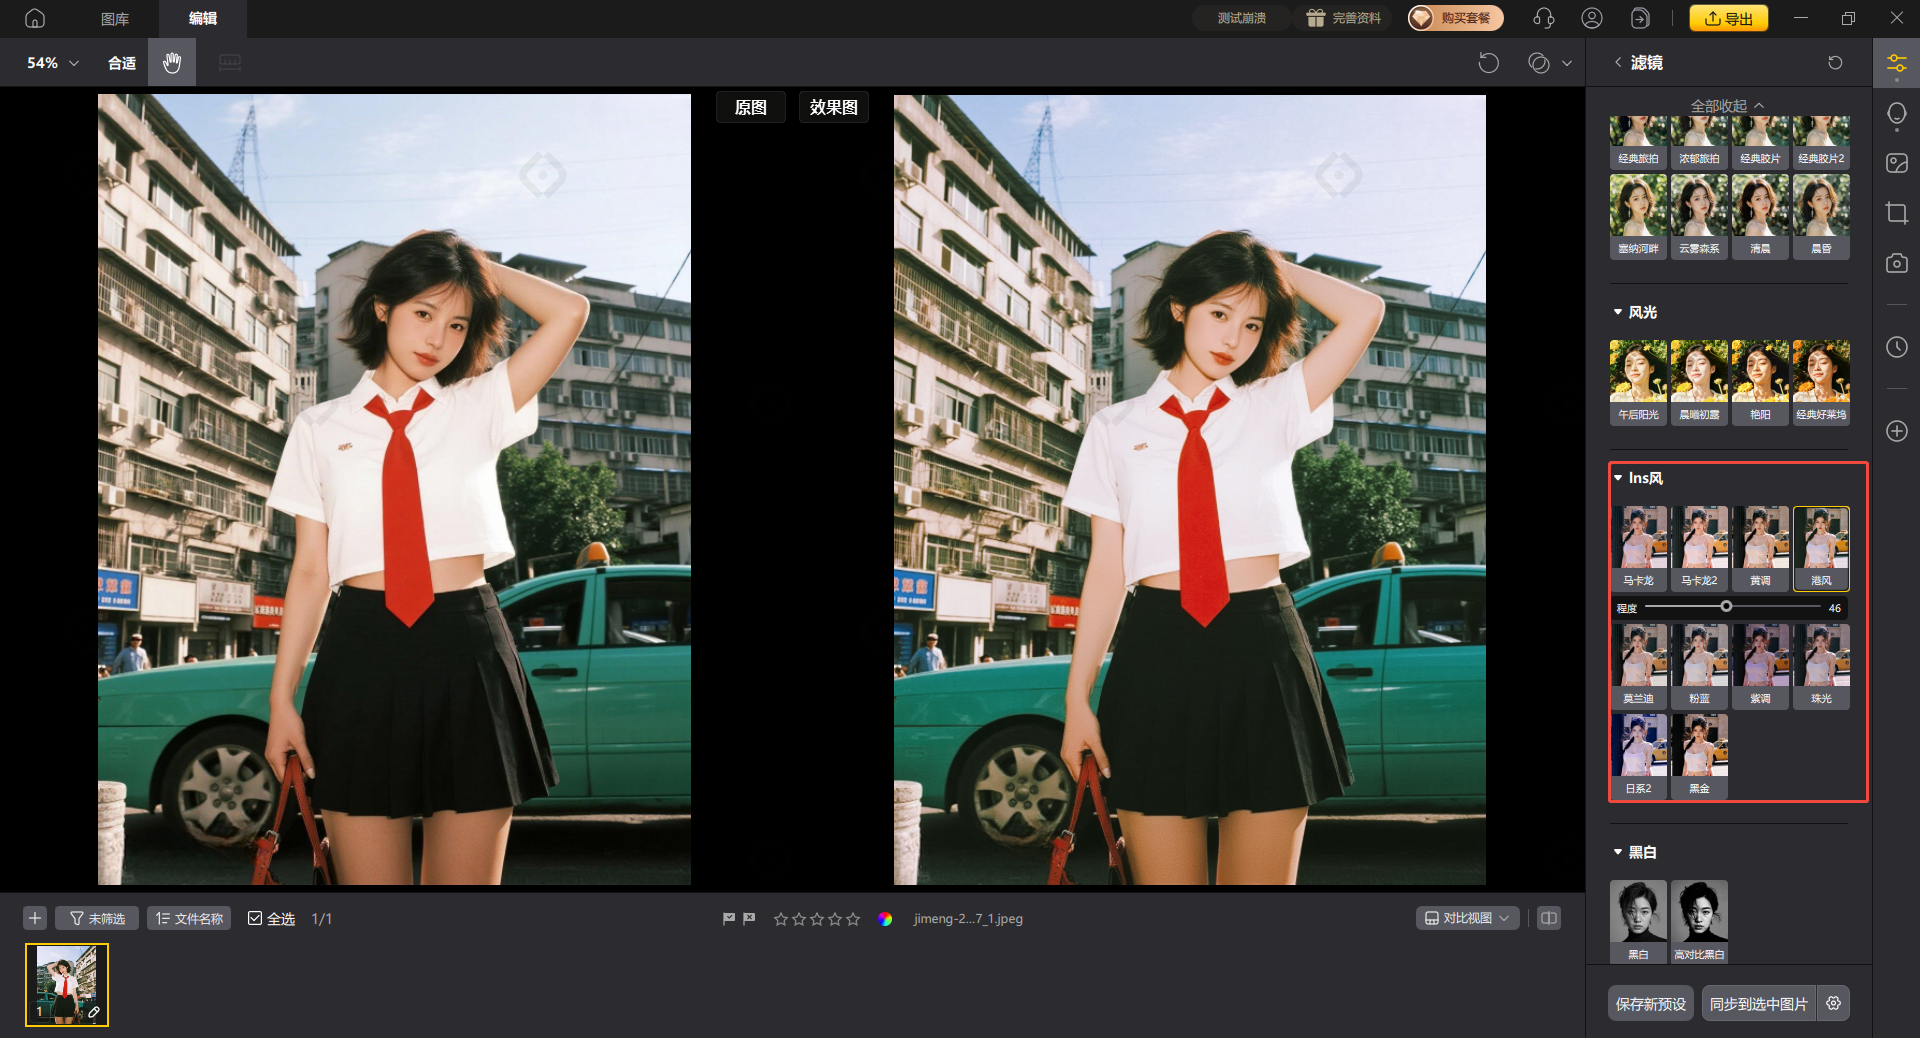Toggle the 未筛选 filter button
This screenshot has width=1920, height=1038.
tap(97, 919)
